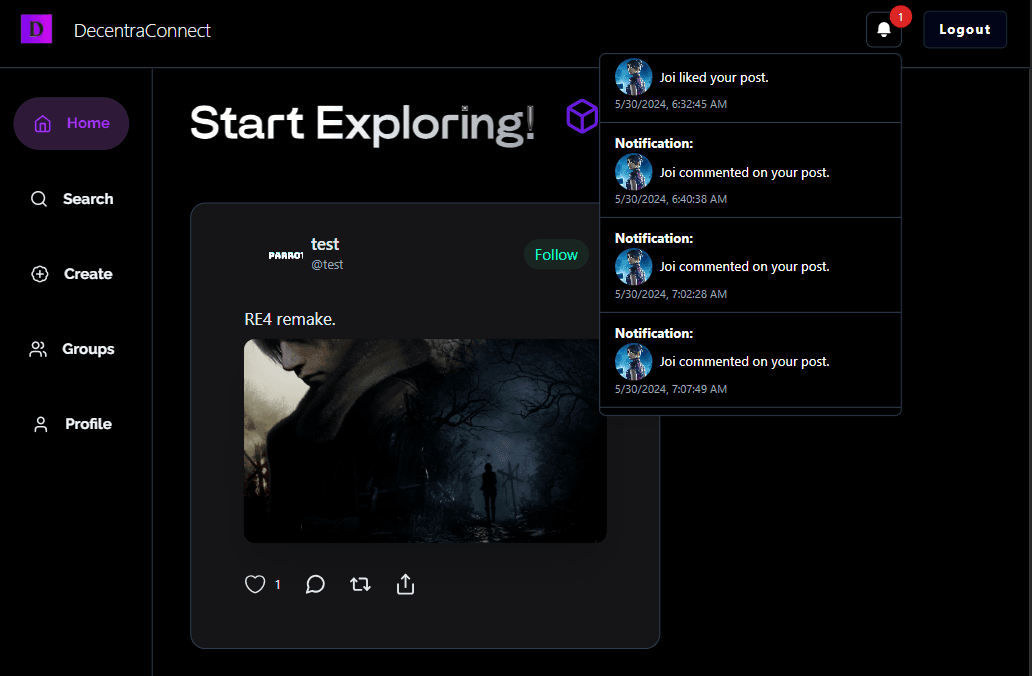
Task: Open Create in the sidebar
Action: pos(71,274)
